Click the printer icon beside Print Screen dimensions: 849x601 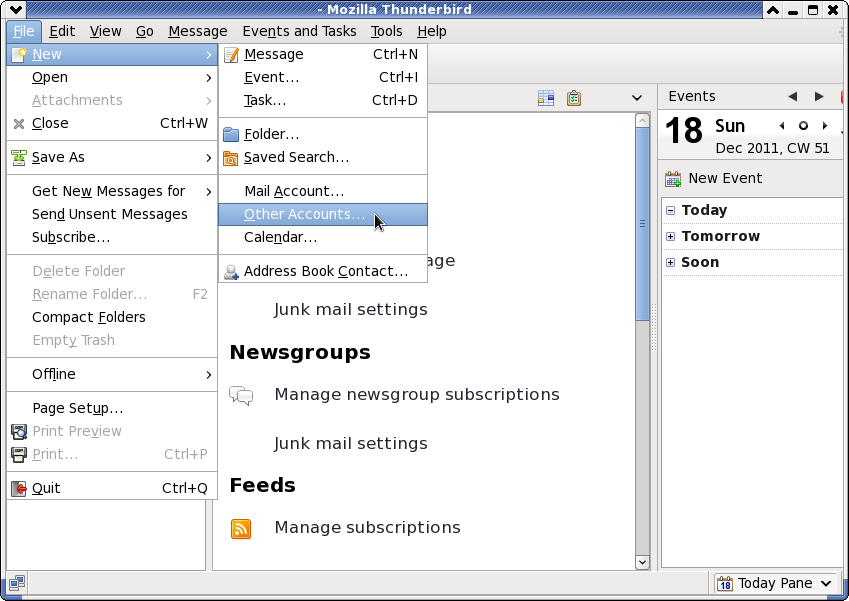(x=19, y=454)
